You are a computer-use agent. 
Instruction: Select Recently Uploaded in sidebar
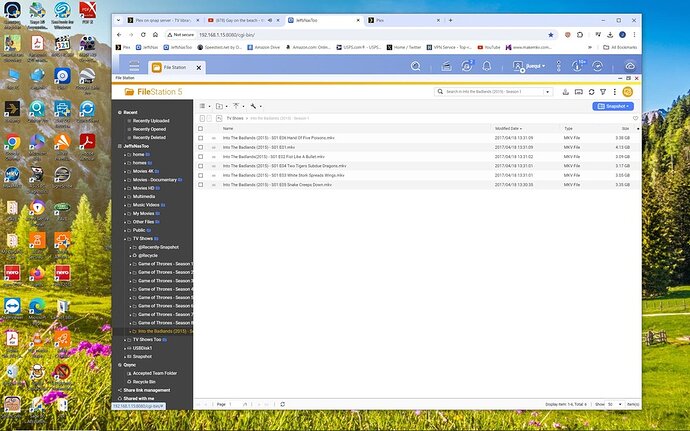[151, 121]
